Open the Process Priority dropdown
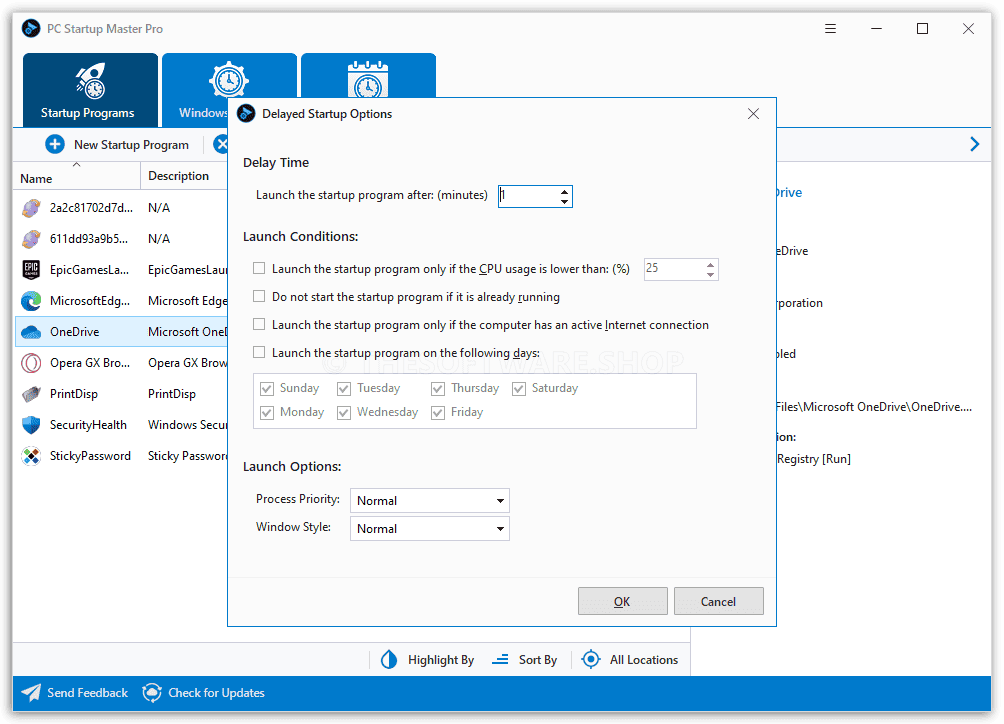Viewport: 1004px width, 724px height. (x=430, y=501)
